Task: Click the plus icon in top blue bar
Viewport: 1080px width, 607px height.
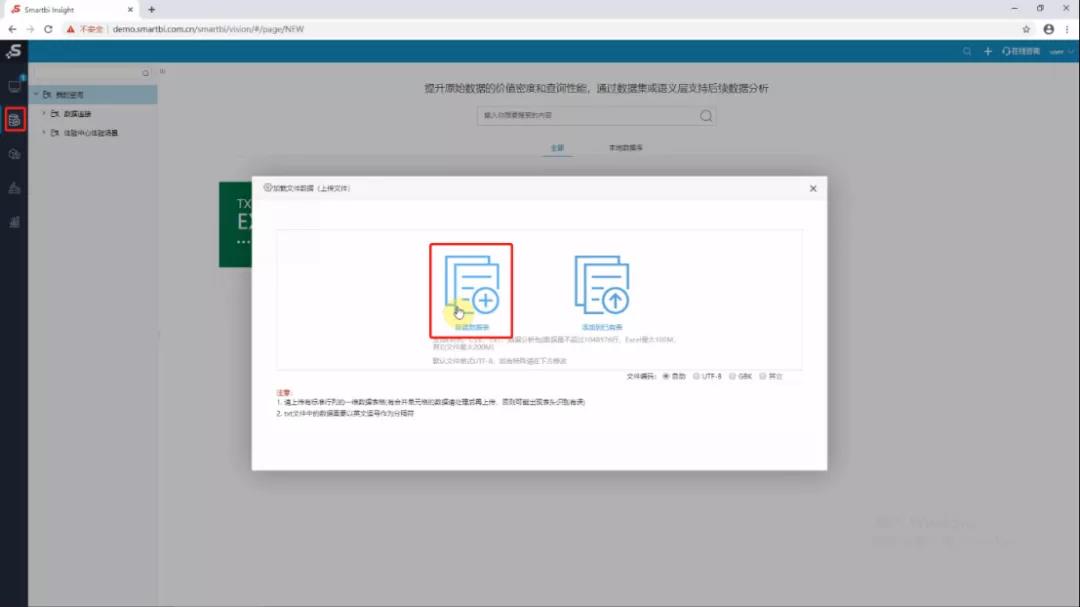Action: click(988, 52)
